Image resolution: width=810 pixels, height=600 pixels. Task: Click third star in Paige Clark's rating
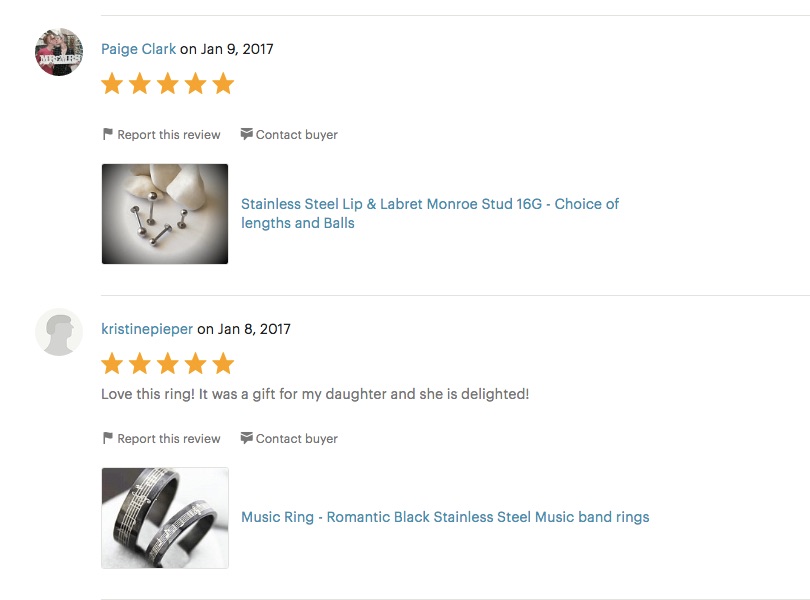tap(168, 84)
